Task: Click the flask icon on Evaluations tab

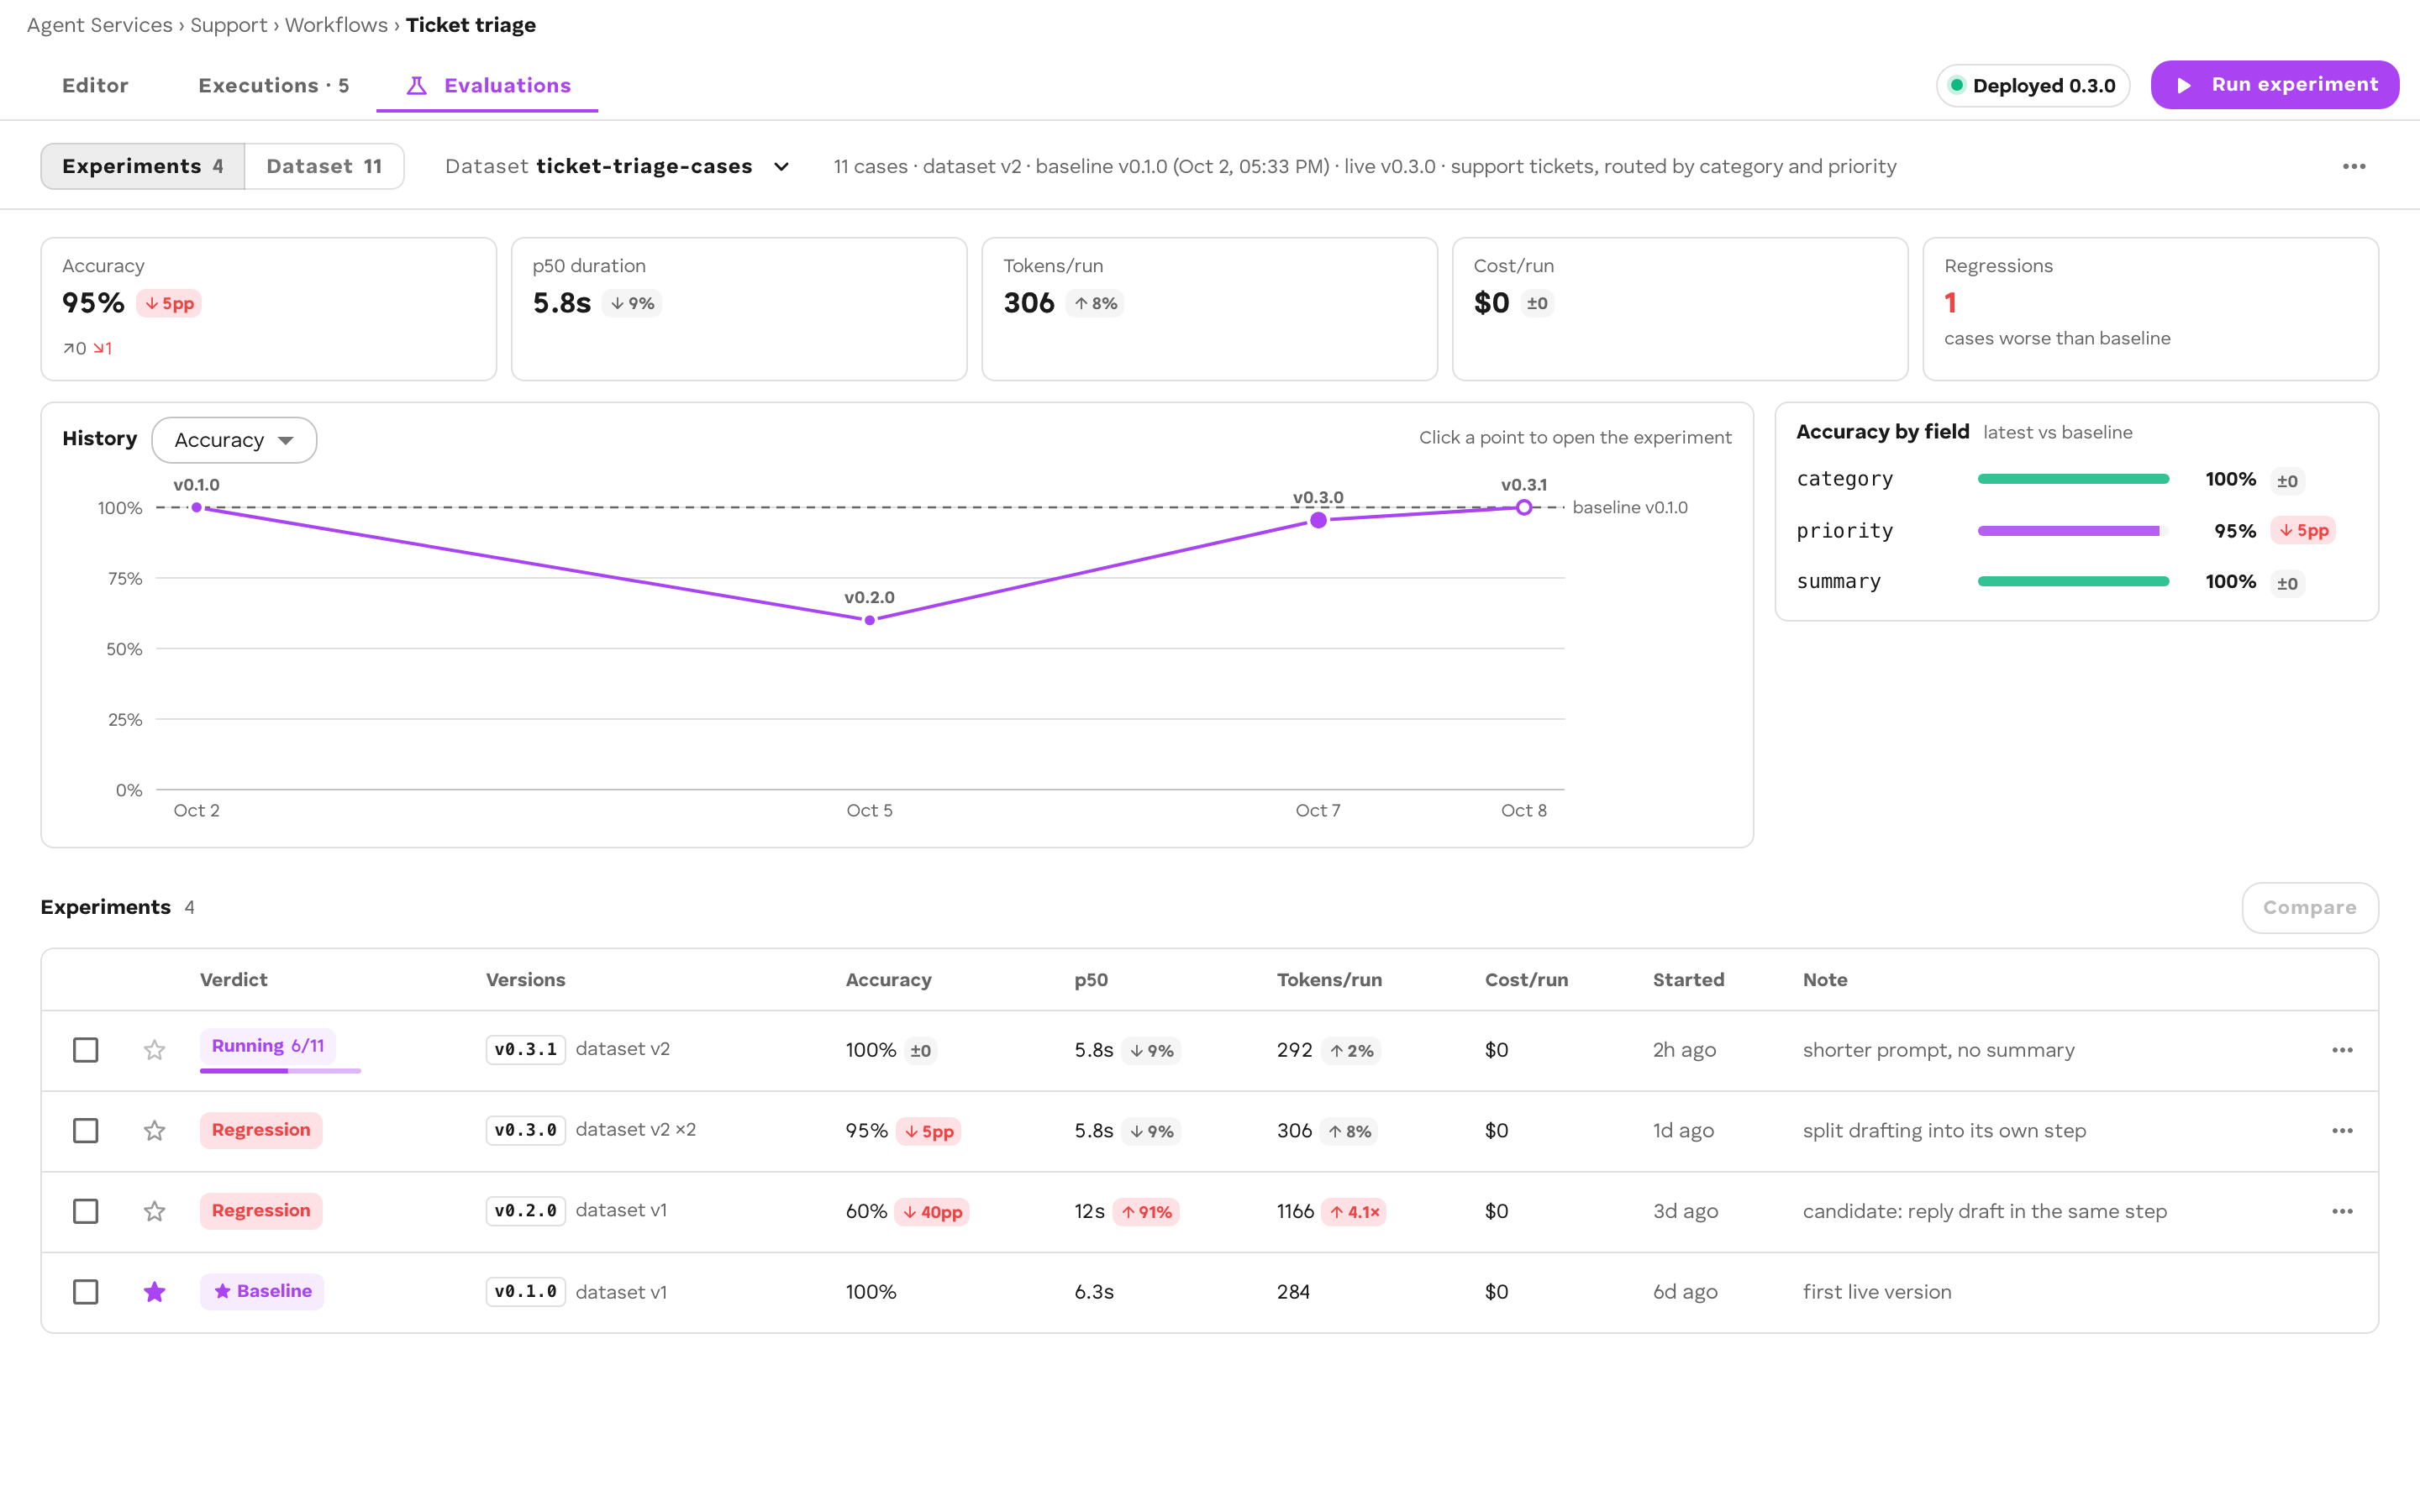Action: pyautogui.click(x=416, y=86)
